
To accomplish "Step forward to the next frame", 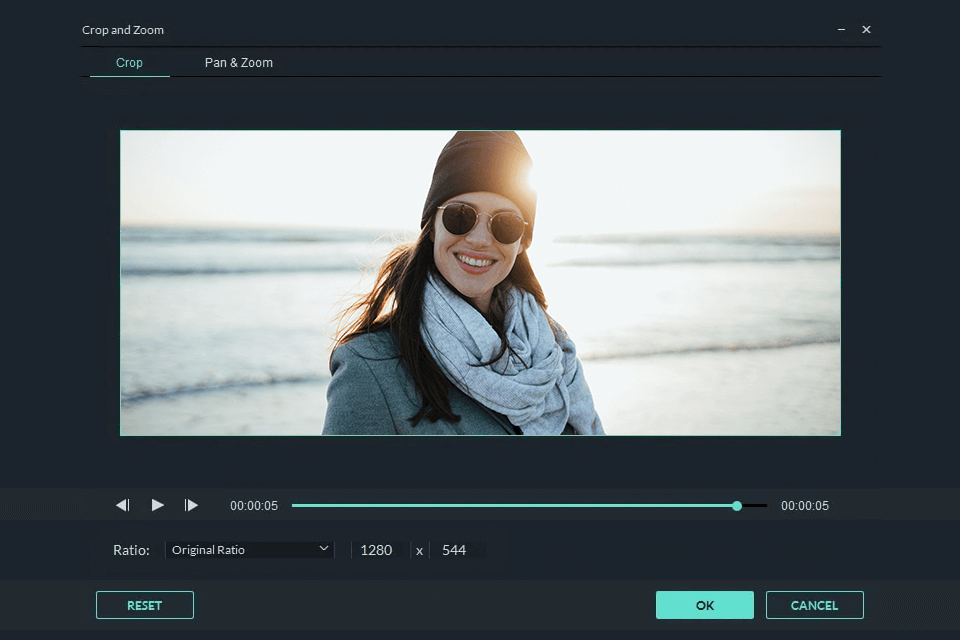I will [x=191, y=505].
